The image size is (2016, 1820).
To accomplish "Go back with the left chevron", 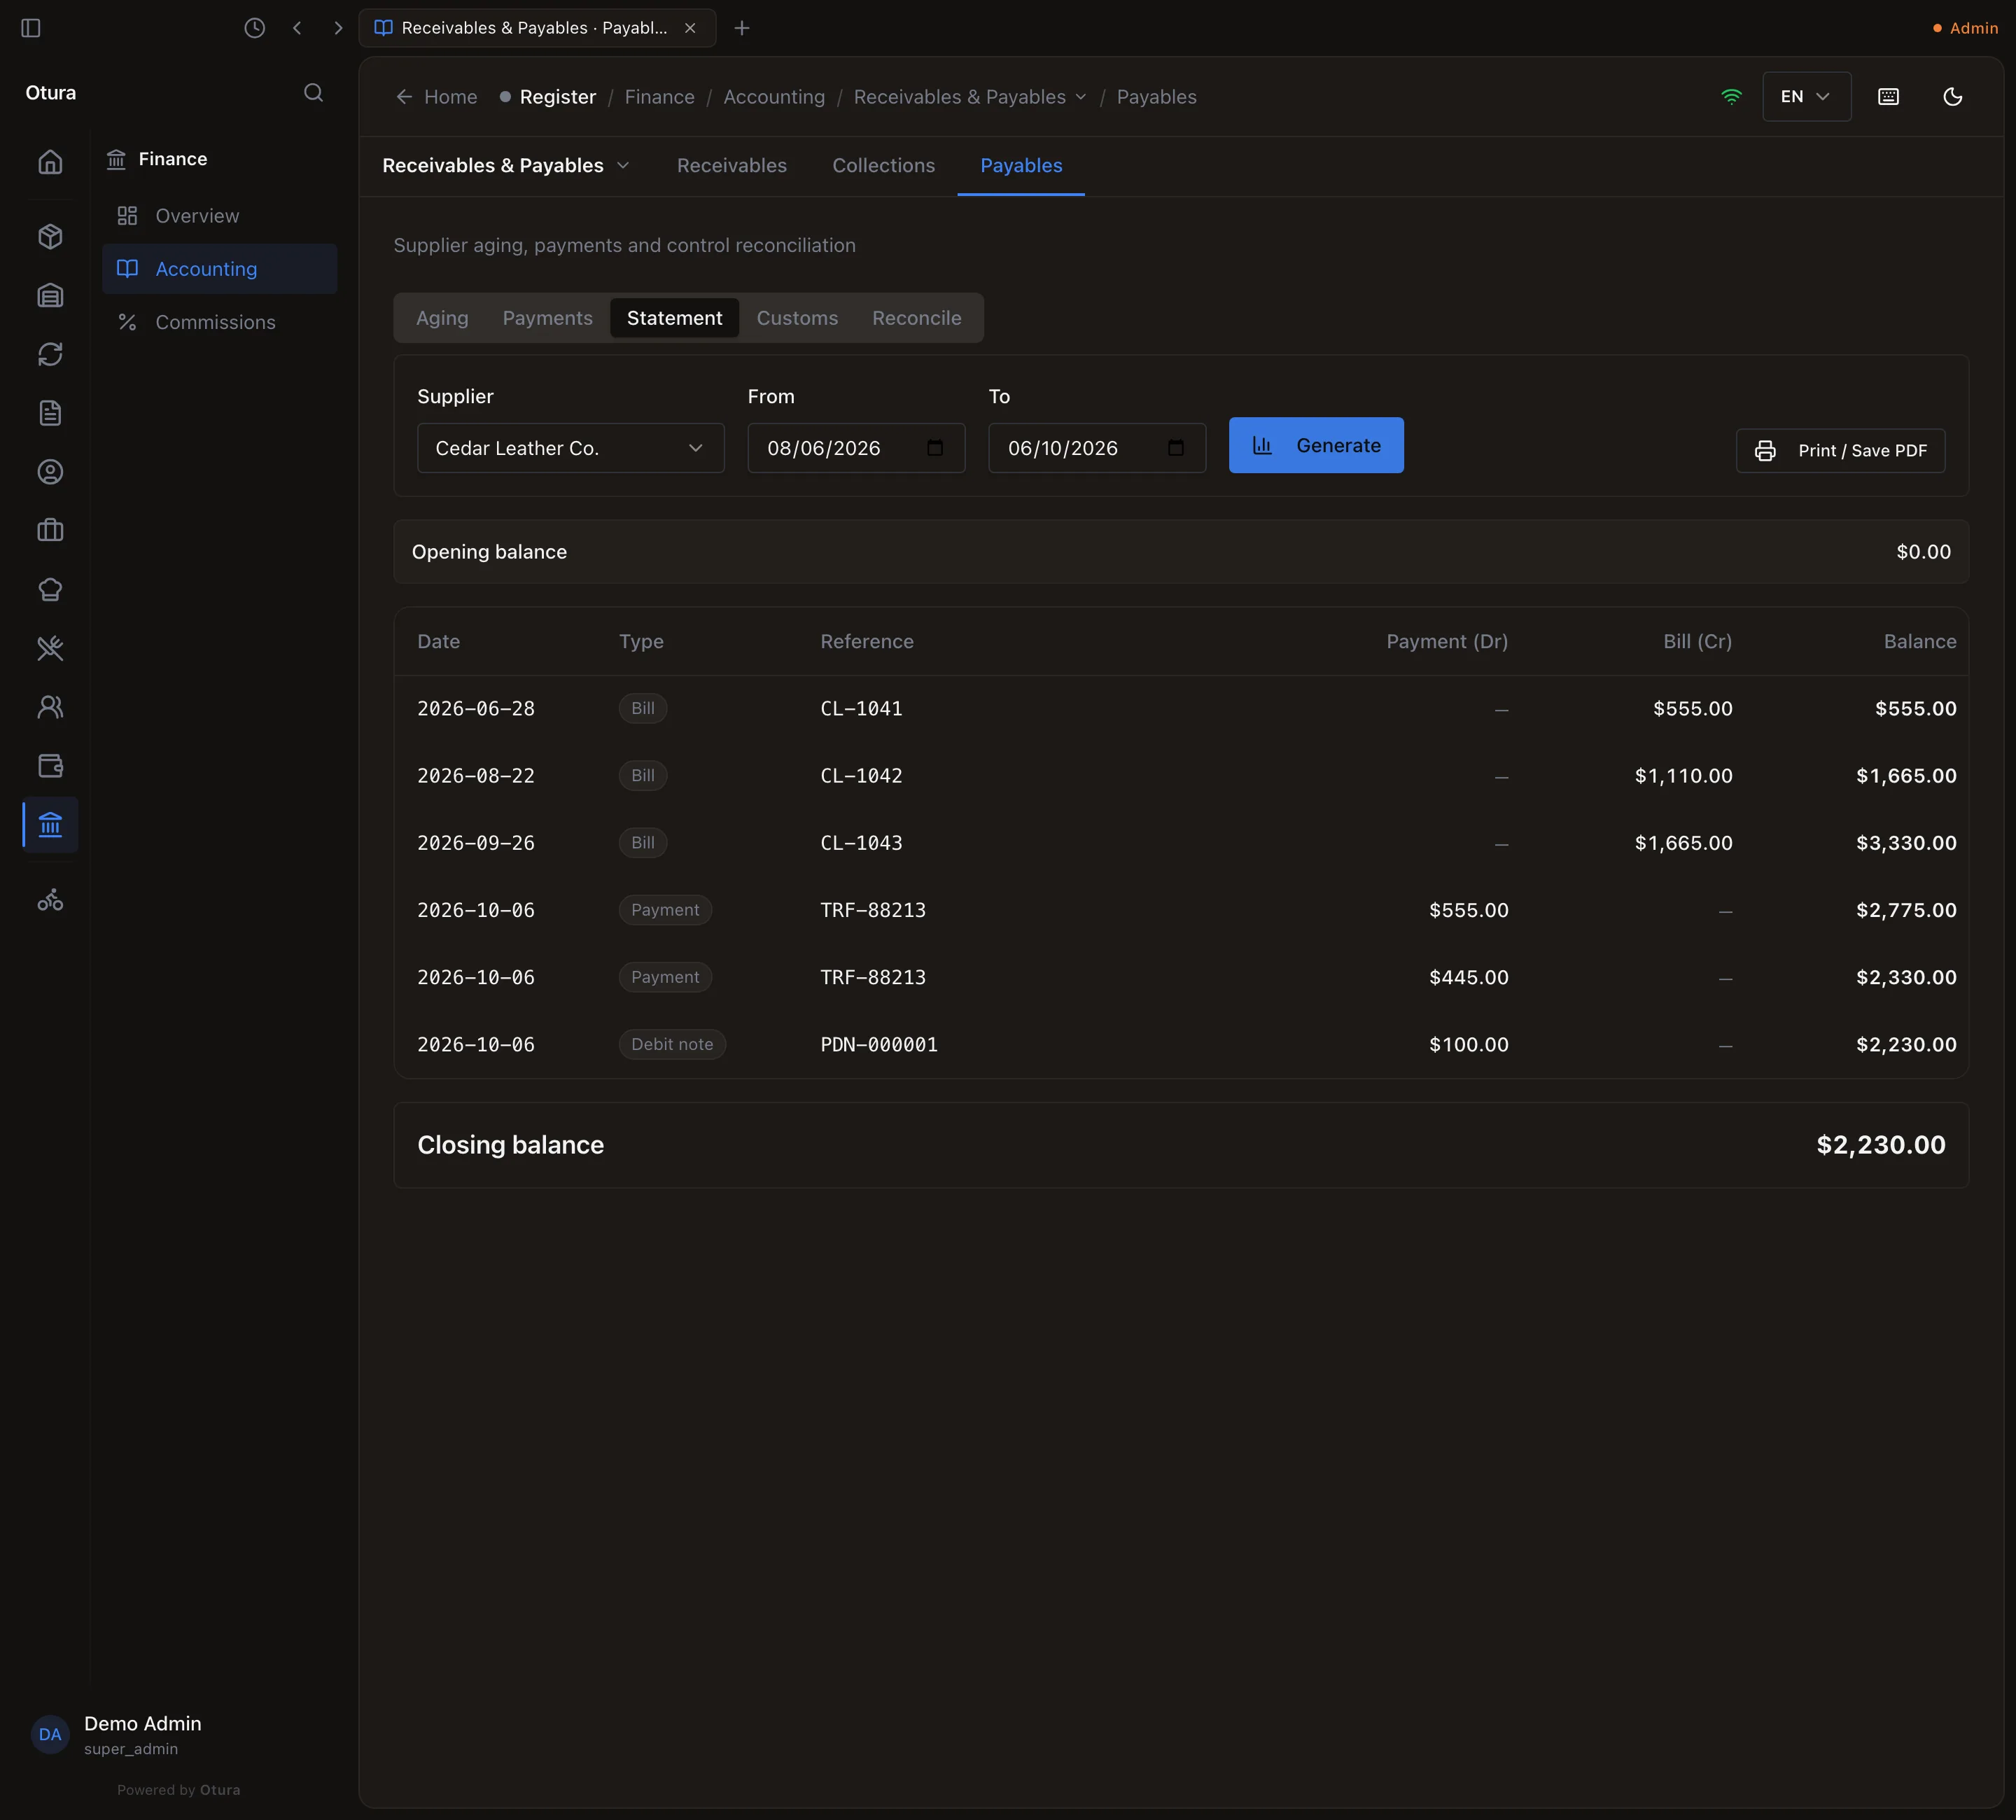I will coord(297,28).
